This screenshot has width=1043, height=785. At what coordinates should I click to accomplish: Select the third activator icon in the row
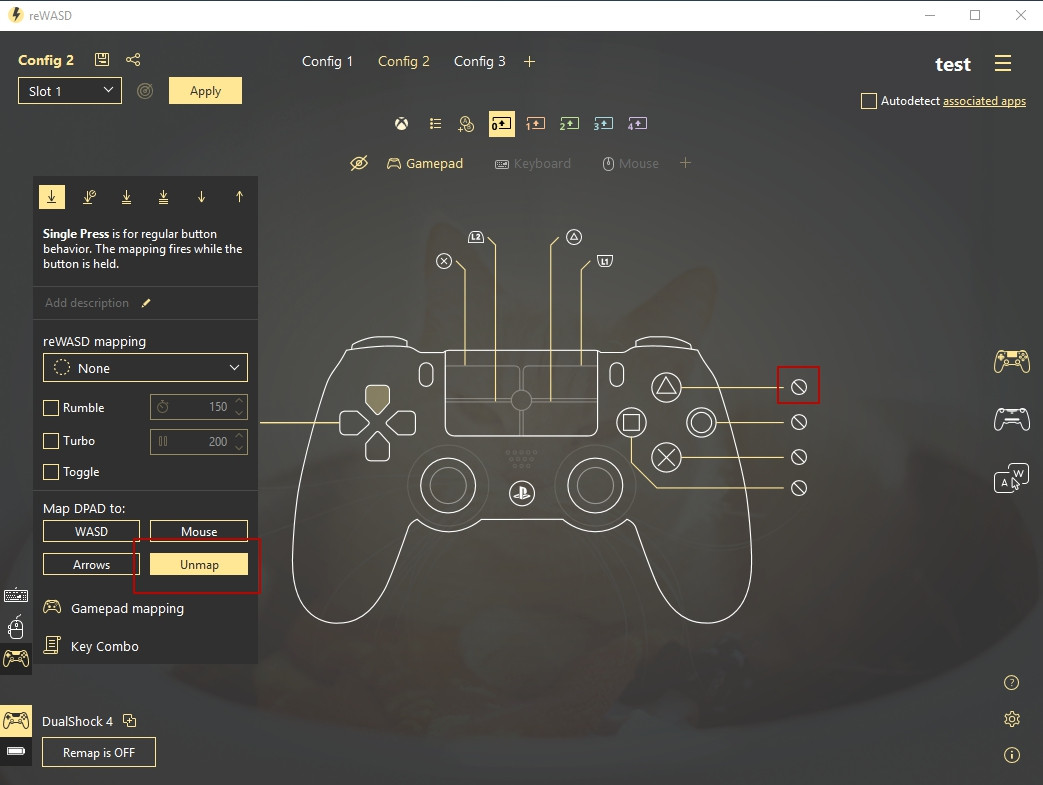[x=126, y=197]
